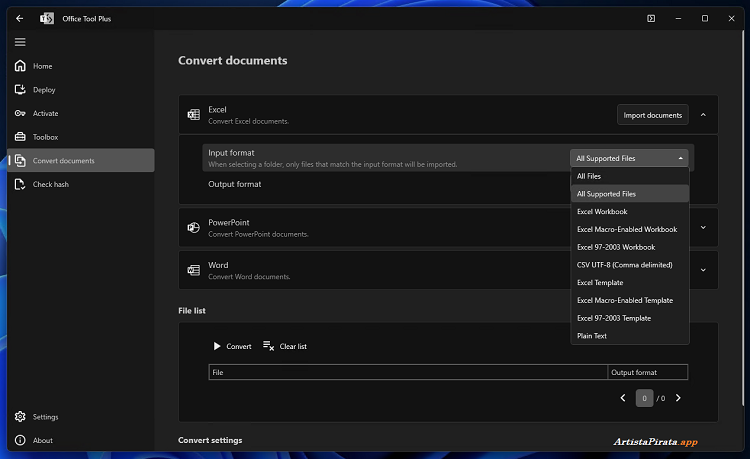The width and height of the screenshot is (750, 459).
Task: Click the Convert play icon
Action: [217, 346]
